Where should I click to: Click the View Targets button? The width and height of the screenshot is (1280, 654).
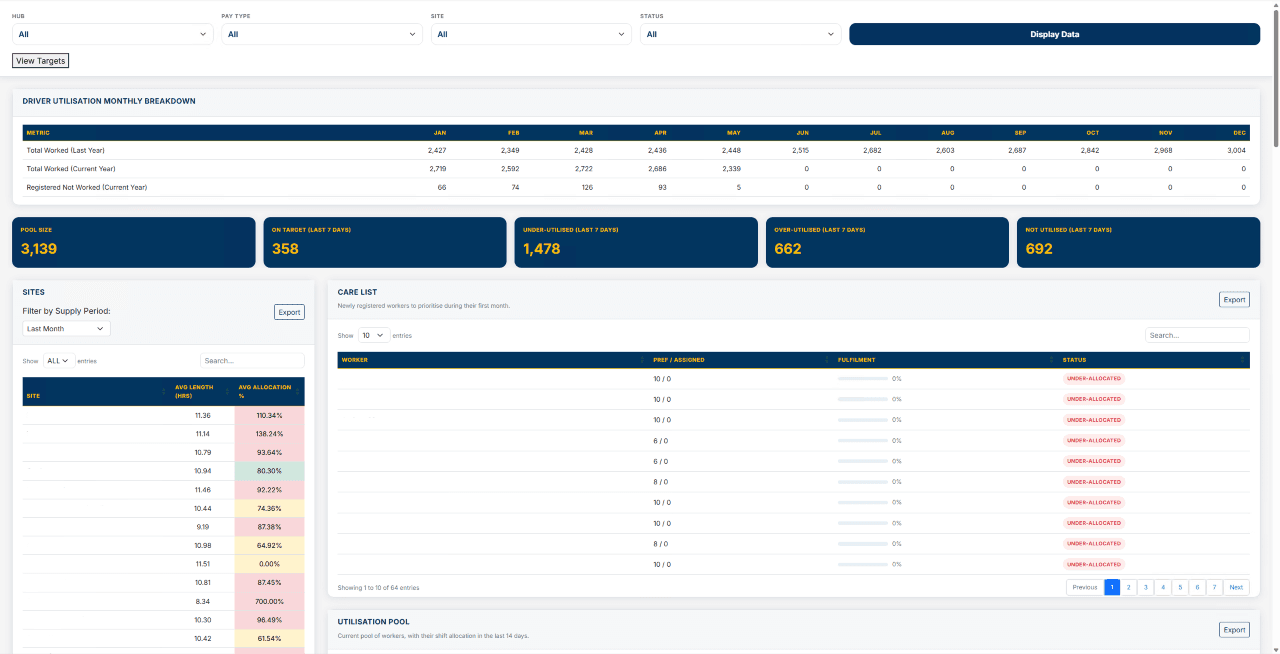click(x=40, y=61)
